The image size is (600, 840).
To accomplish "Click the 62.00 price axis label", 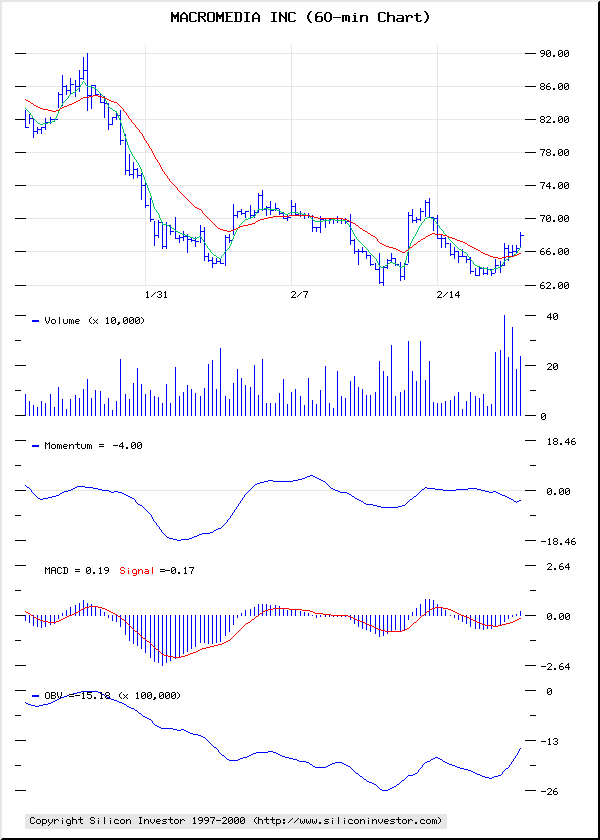I will [x=554, y=286].
